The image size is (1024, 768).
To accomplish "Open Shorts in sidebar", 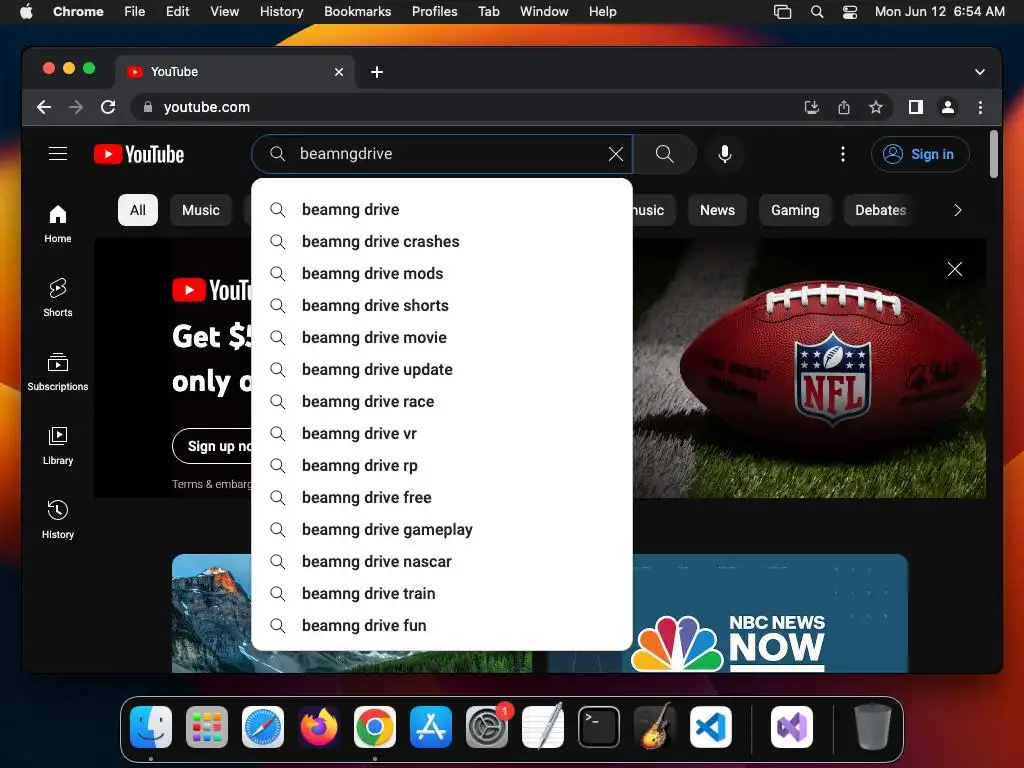I will [57, 298].
